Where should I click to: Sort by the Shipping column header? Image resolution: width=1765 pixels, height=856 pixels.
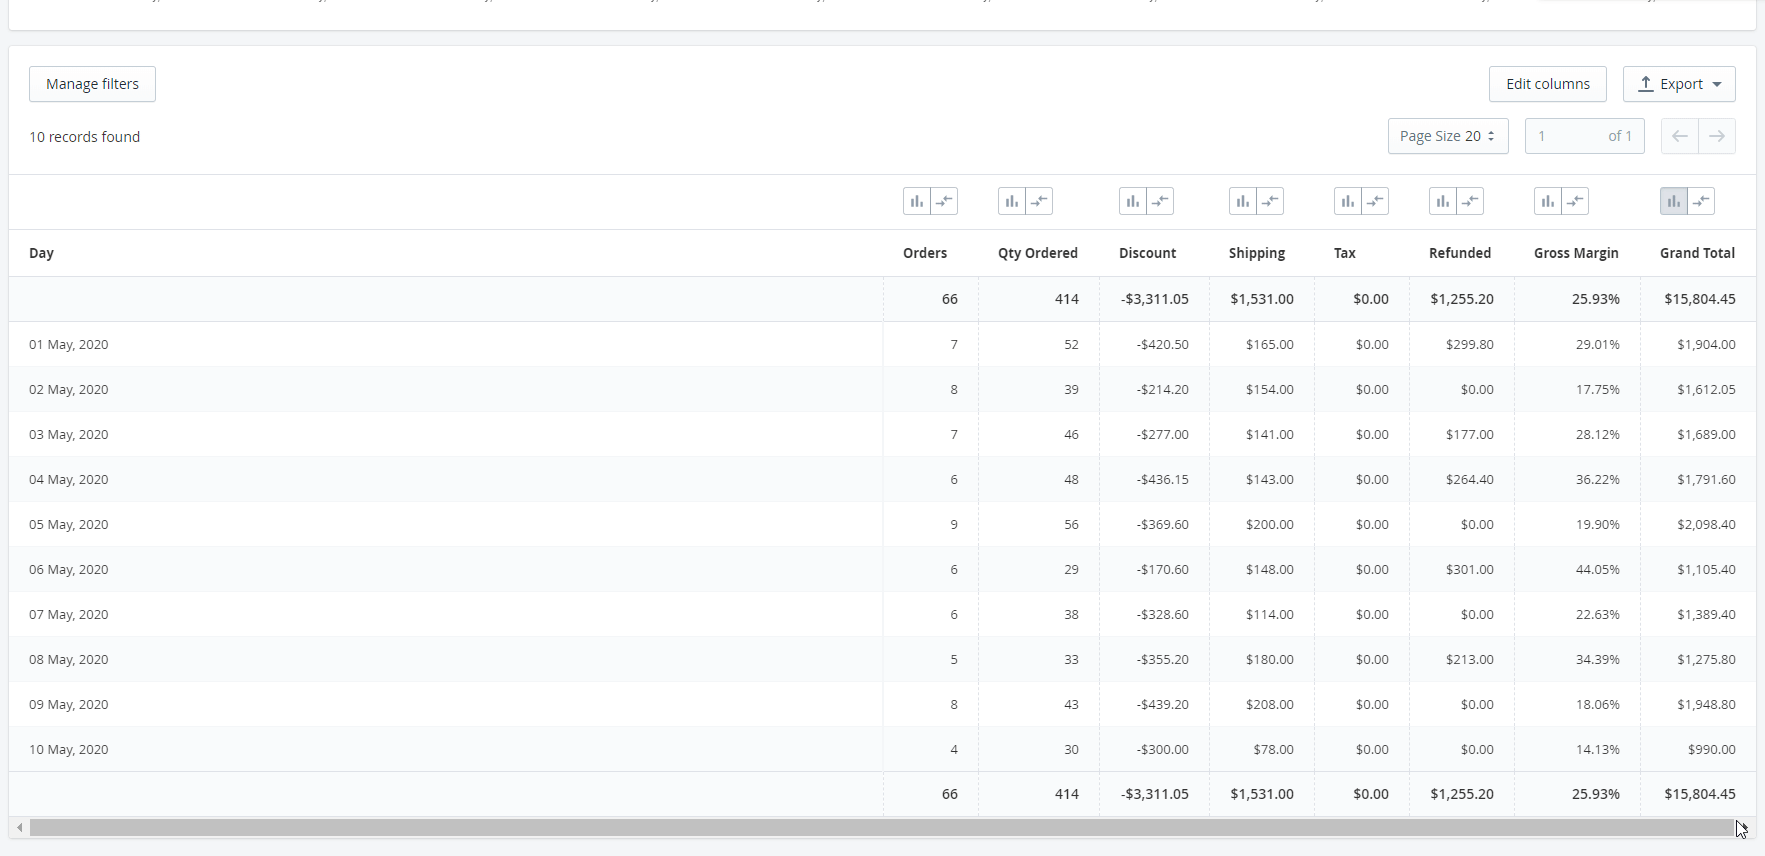(1257, 253)
